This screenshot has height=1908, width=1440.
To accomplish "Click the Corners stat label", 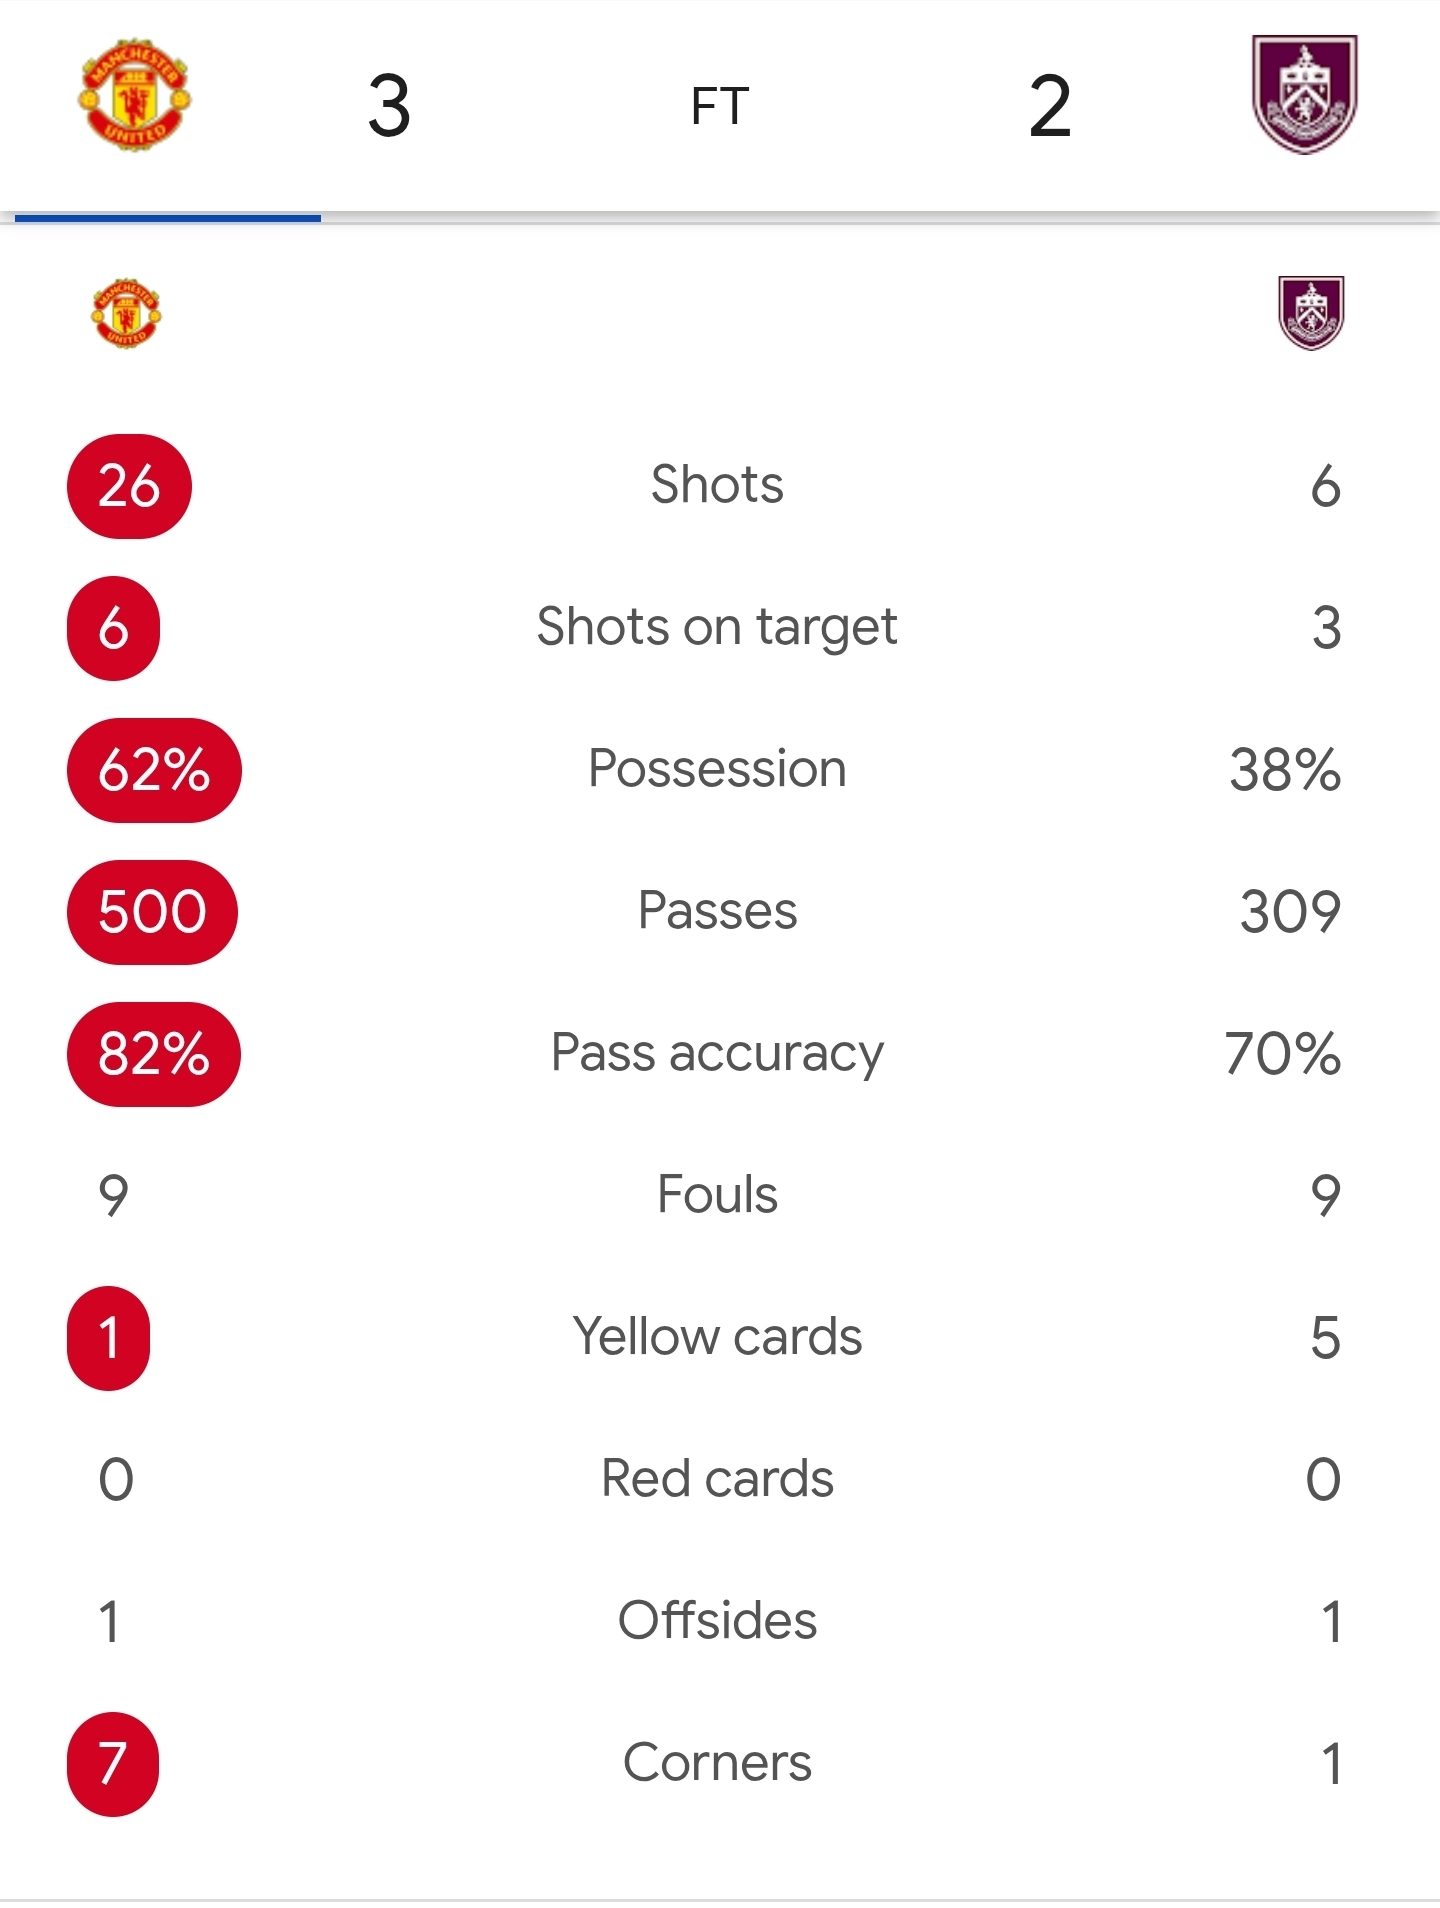I will (x=717, y=1762).
